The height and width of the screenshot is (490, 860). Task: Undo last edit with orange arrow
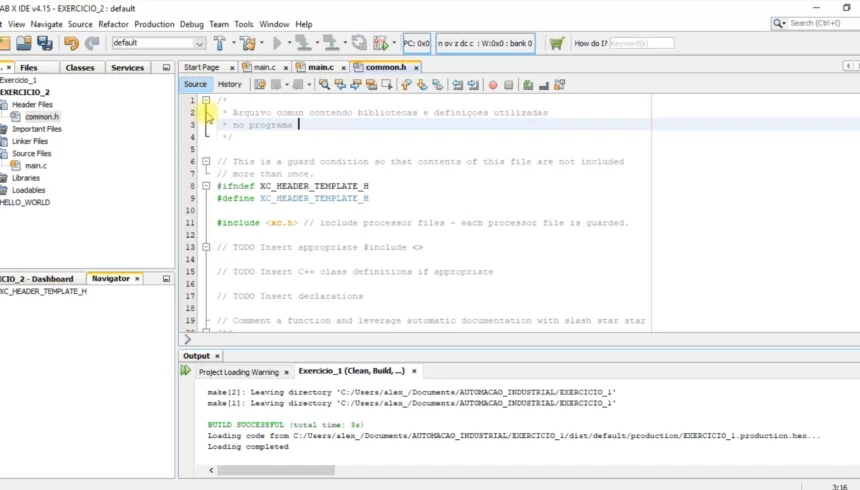[x=71, y=43]
